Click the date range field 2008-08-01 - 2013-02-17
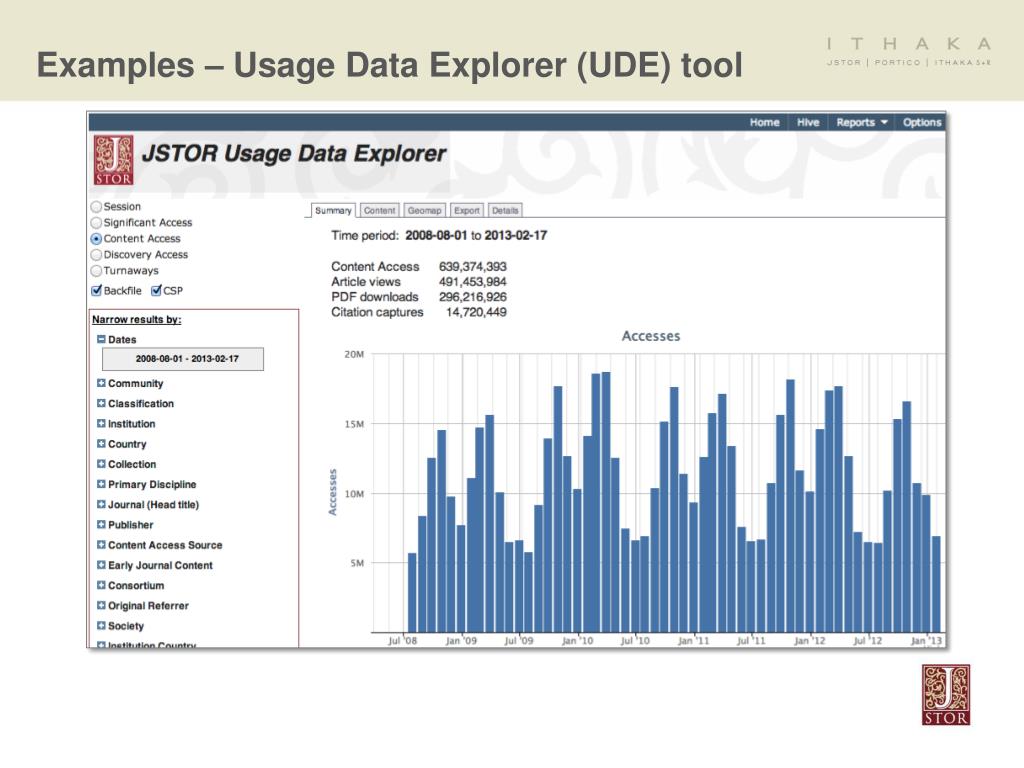This screenshot has width=1024, height=768. pos(183,359)
